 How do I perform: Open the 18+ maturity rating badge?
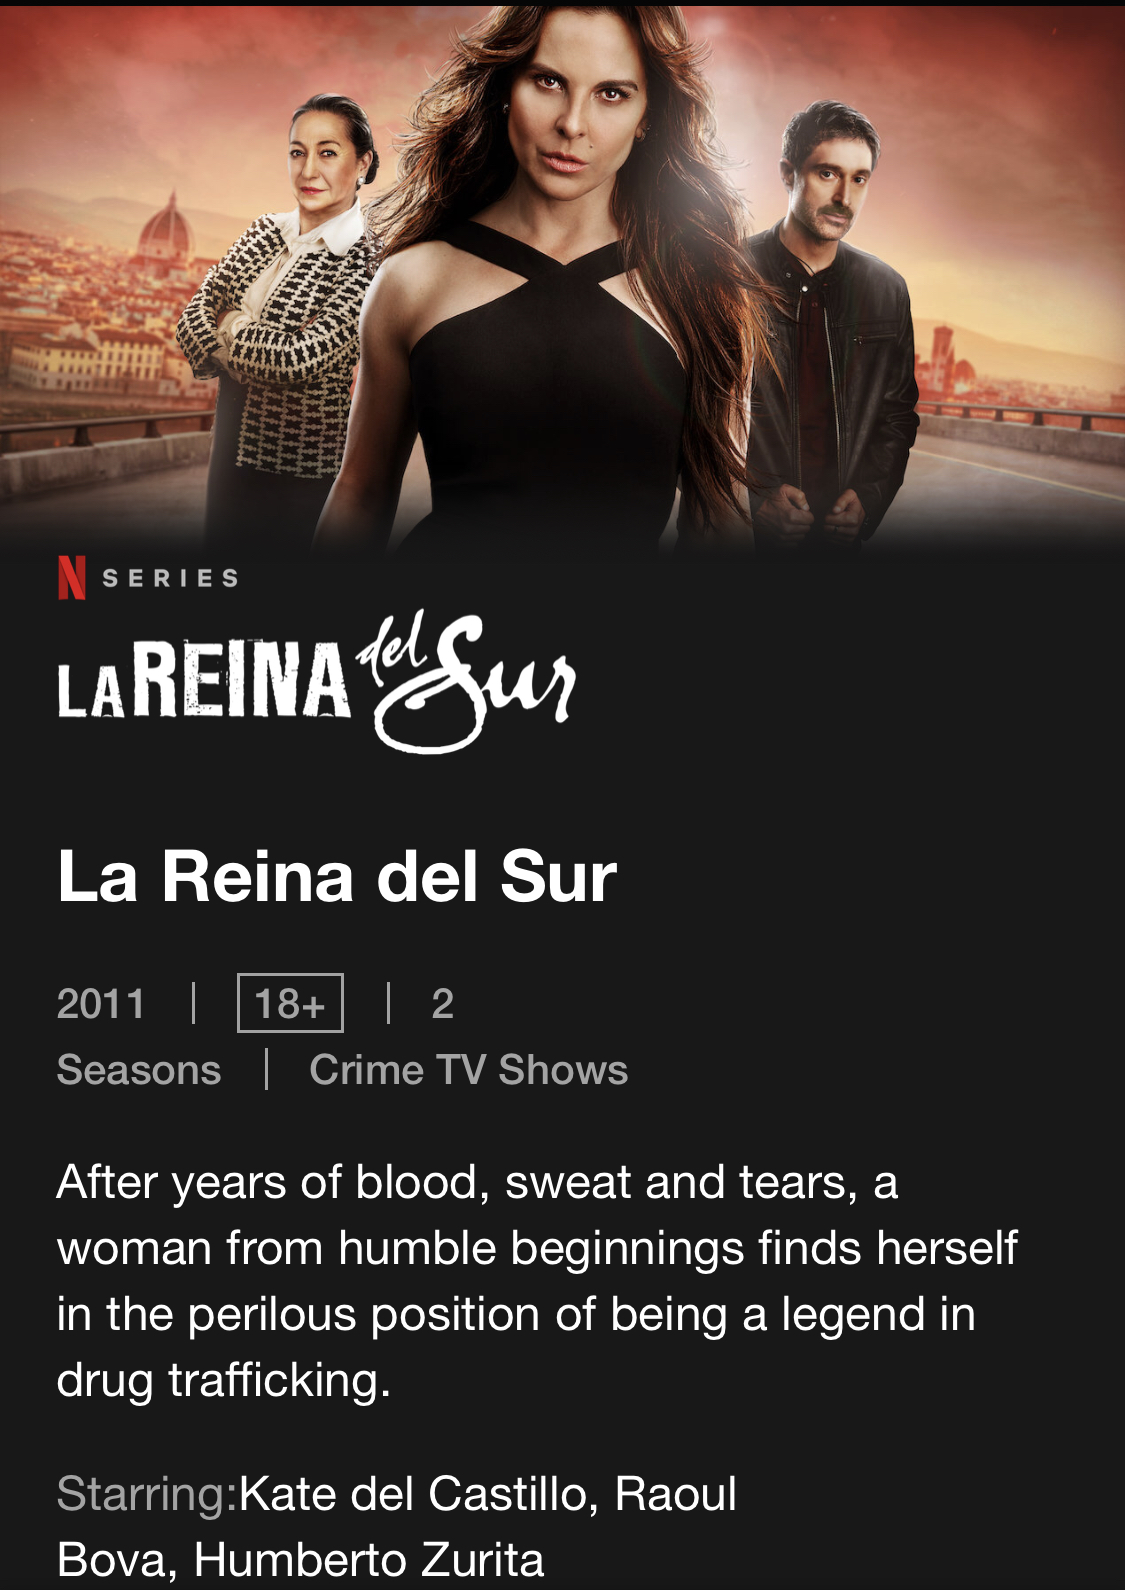pos(290,1003)
